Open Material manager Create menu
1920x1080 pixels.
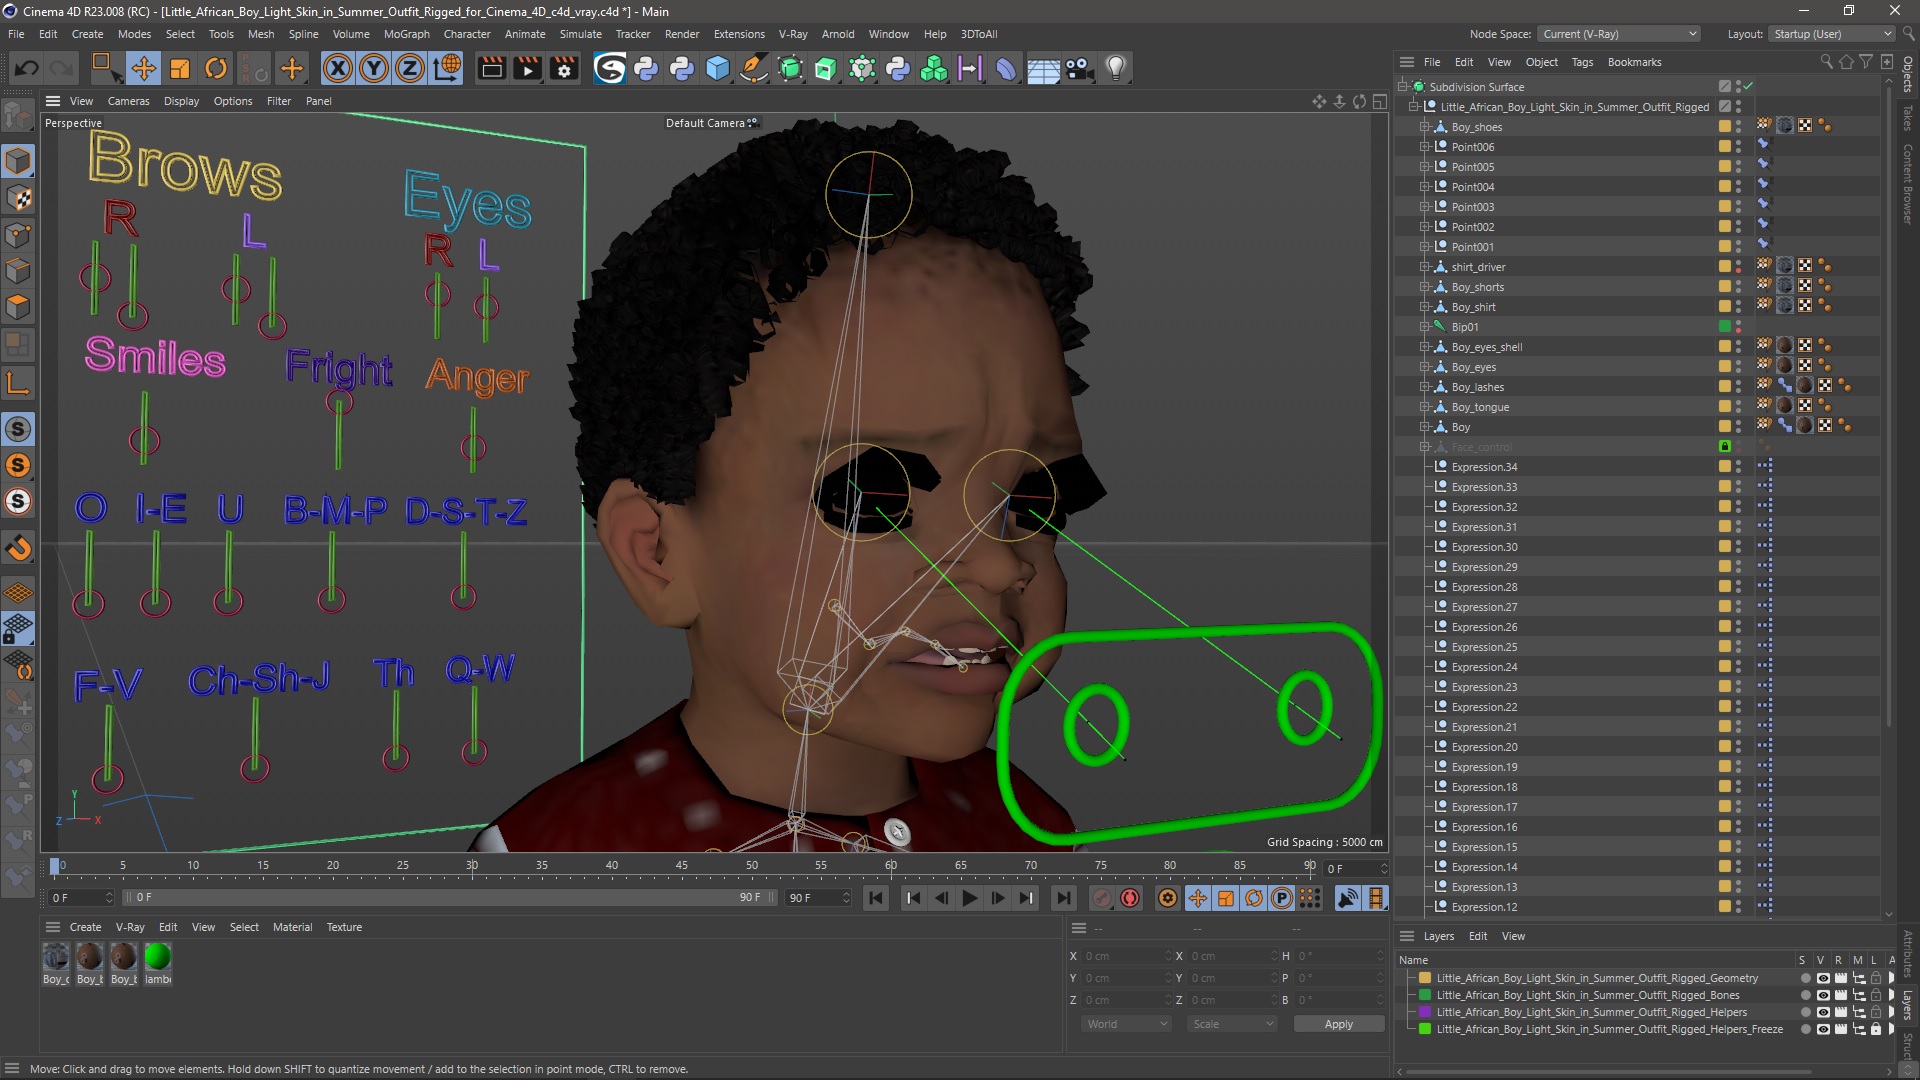click(x=85, y=927)
